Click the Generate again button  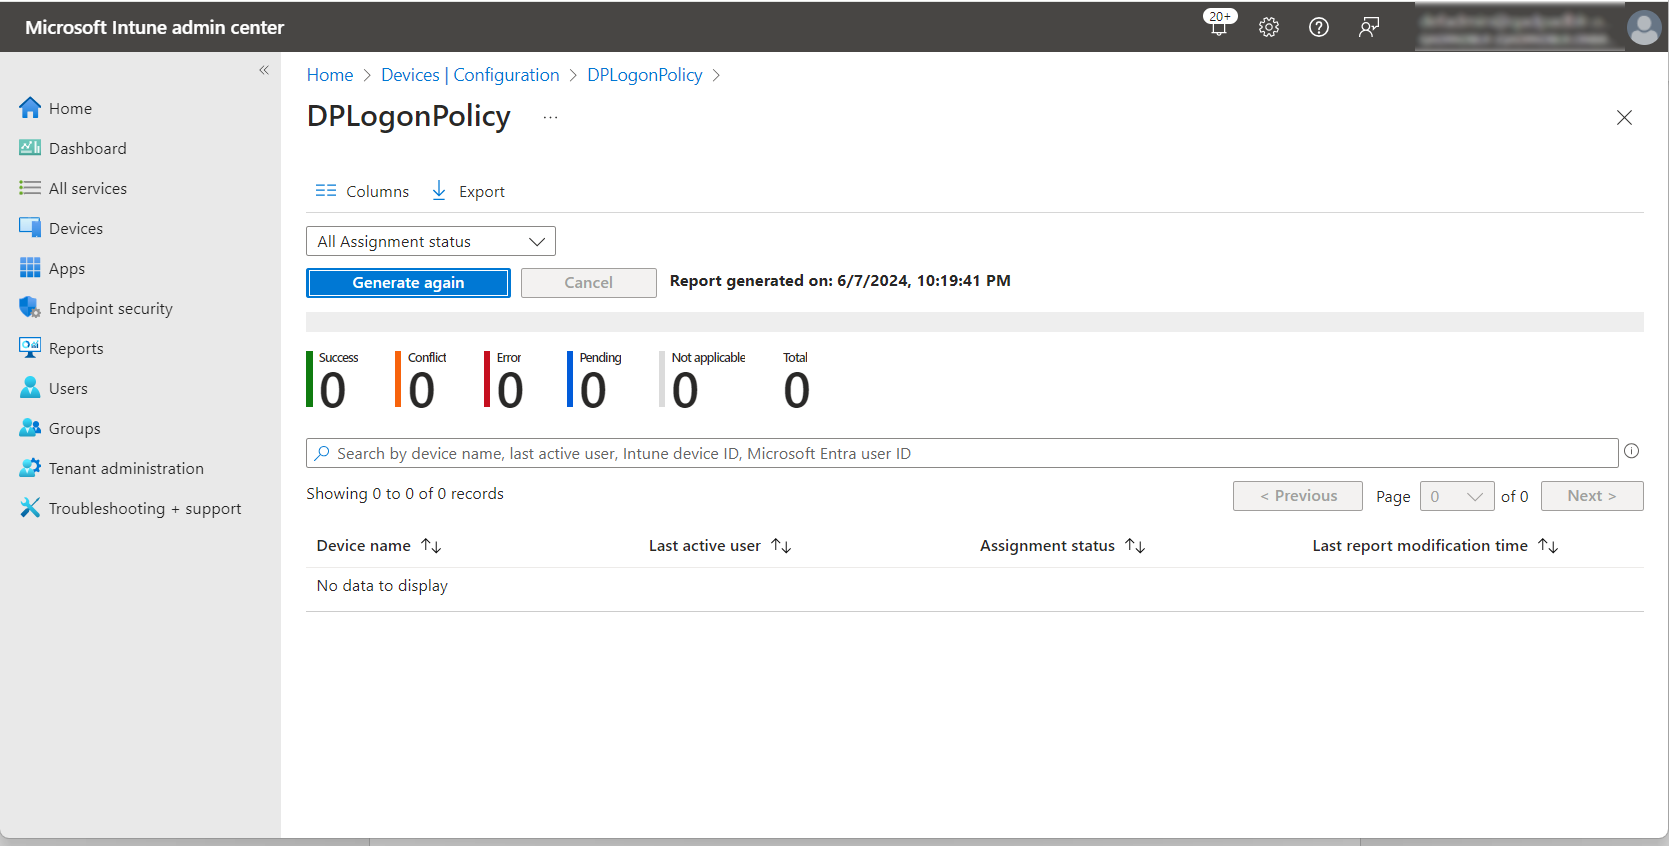408,283
